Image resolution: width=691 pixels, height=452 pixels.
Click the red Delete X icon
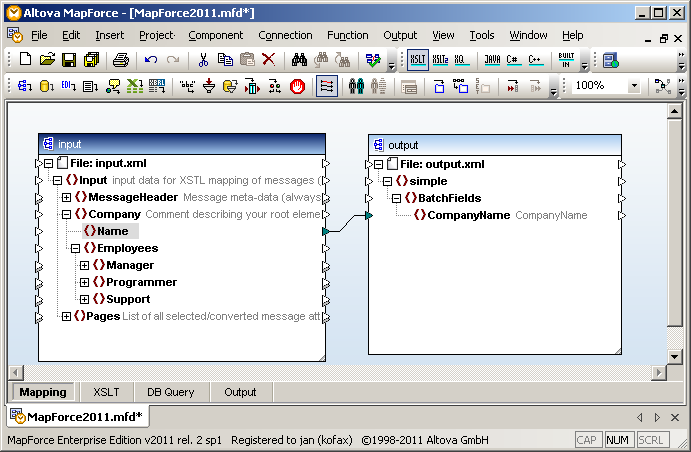click(268, 60)
